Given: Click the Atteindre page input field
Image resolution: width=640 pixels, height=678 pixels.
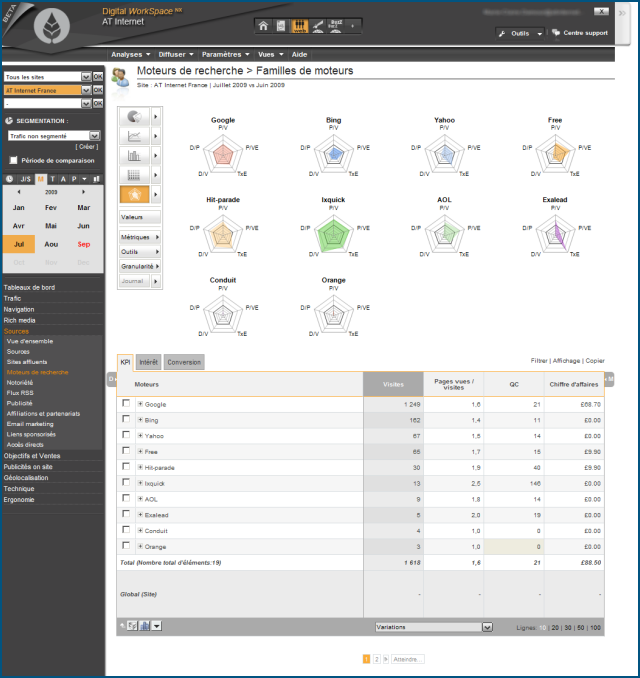Looking at the screenshot, I should 408,659.
